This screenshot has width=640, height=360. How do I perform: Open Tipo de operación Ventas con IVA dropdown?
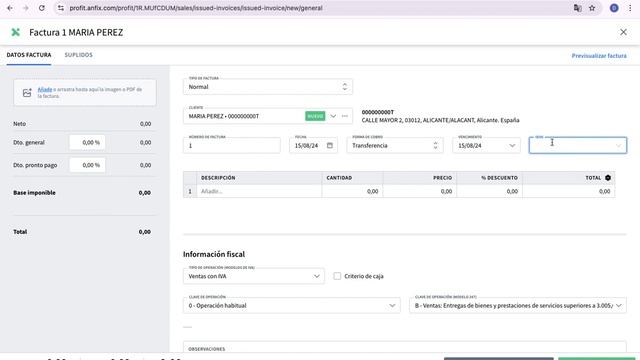click(253, 276)
